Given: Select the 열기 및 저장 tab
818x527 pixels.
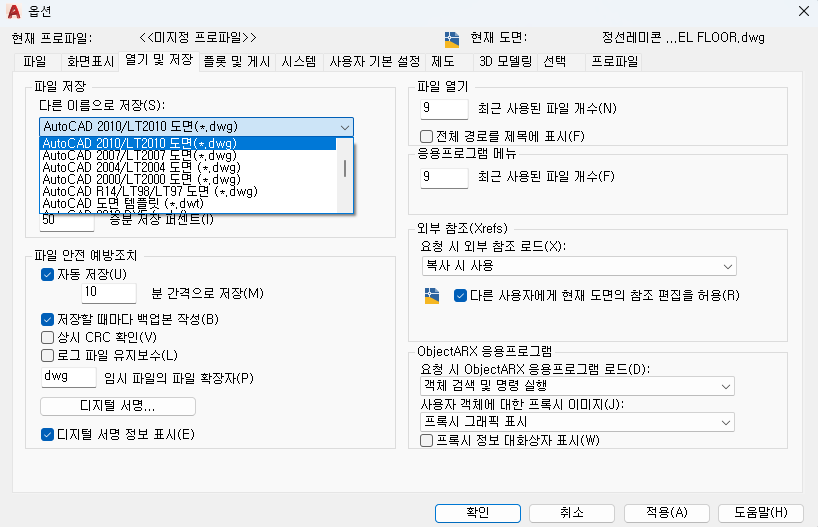Looking at the screenshot, I should point(159,60).
